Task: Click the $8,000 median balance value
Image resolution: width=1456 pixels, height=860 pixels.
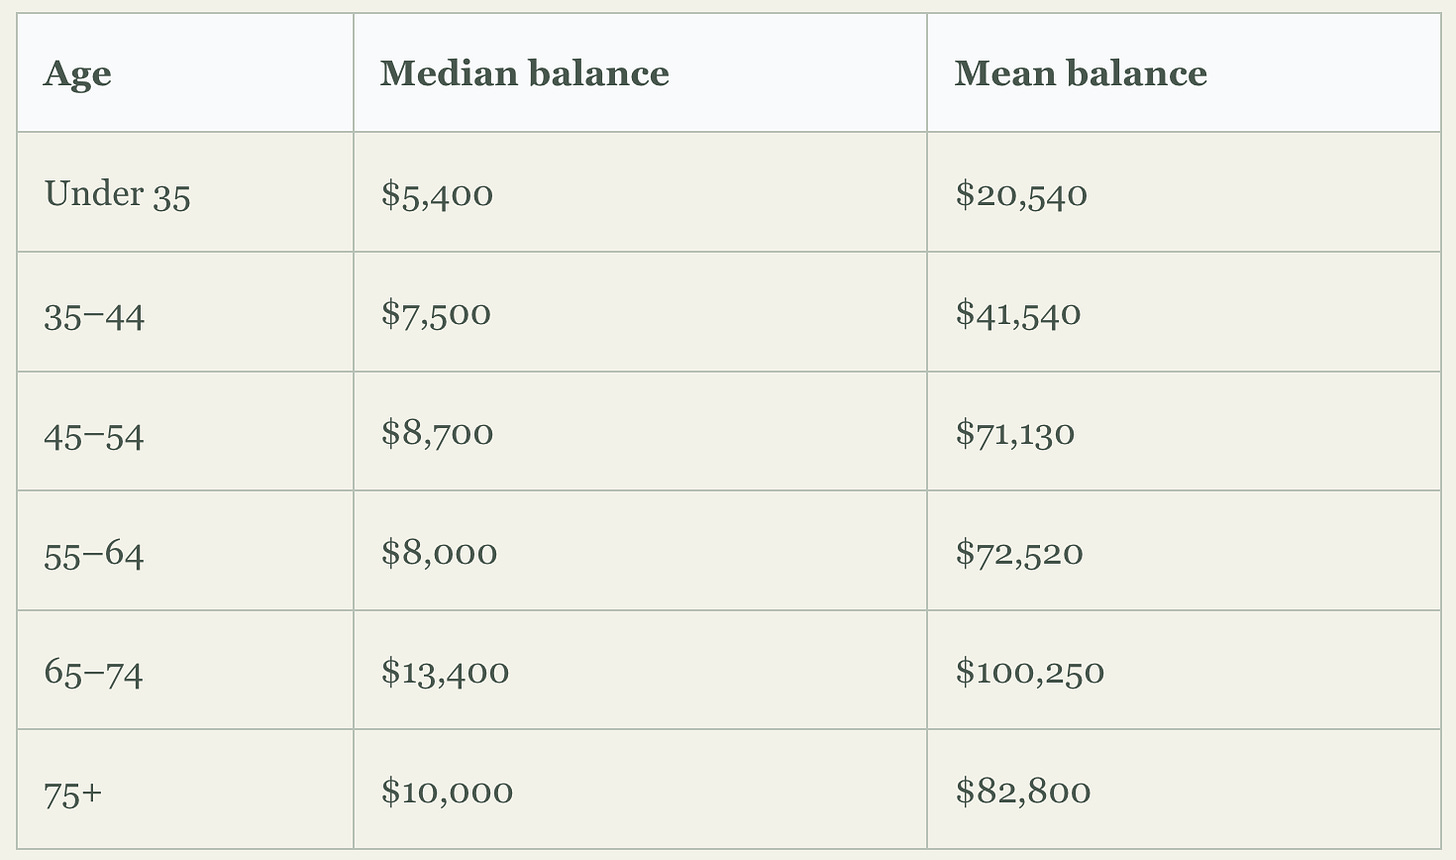Action: 439,552
